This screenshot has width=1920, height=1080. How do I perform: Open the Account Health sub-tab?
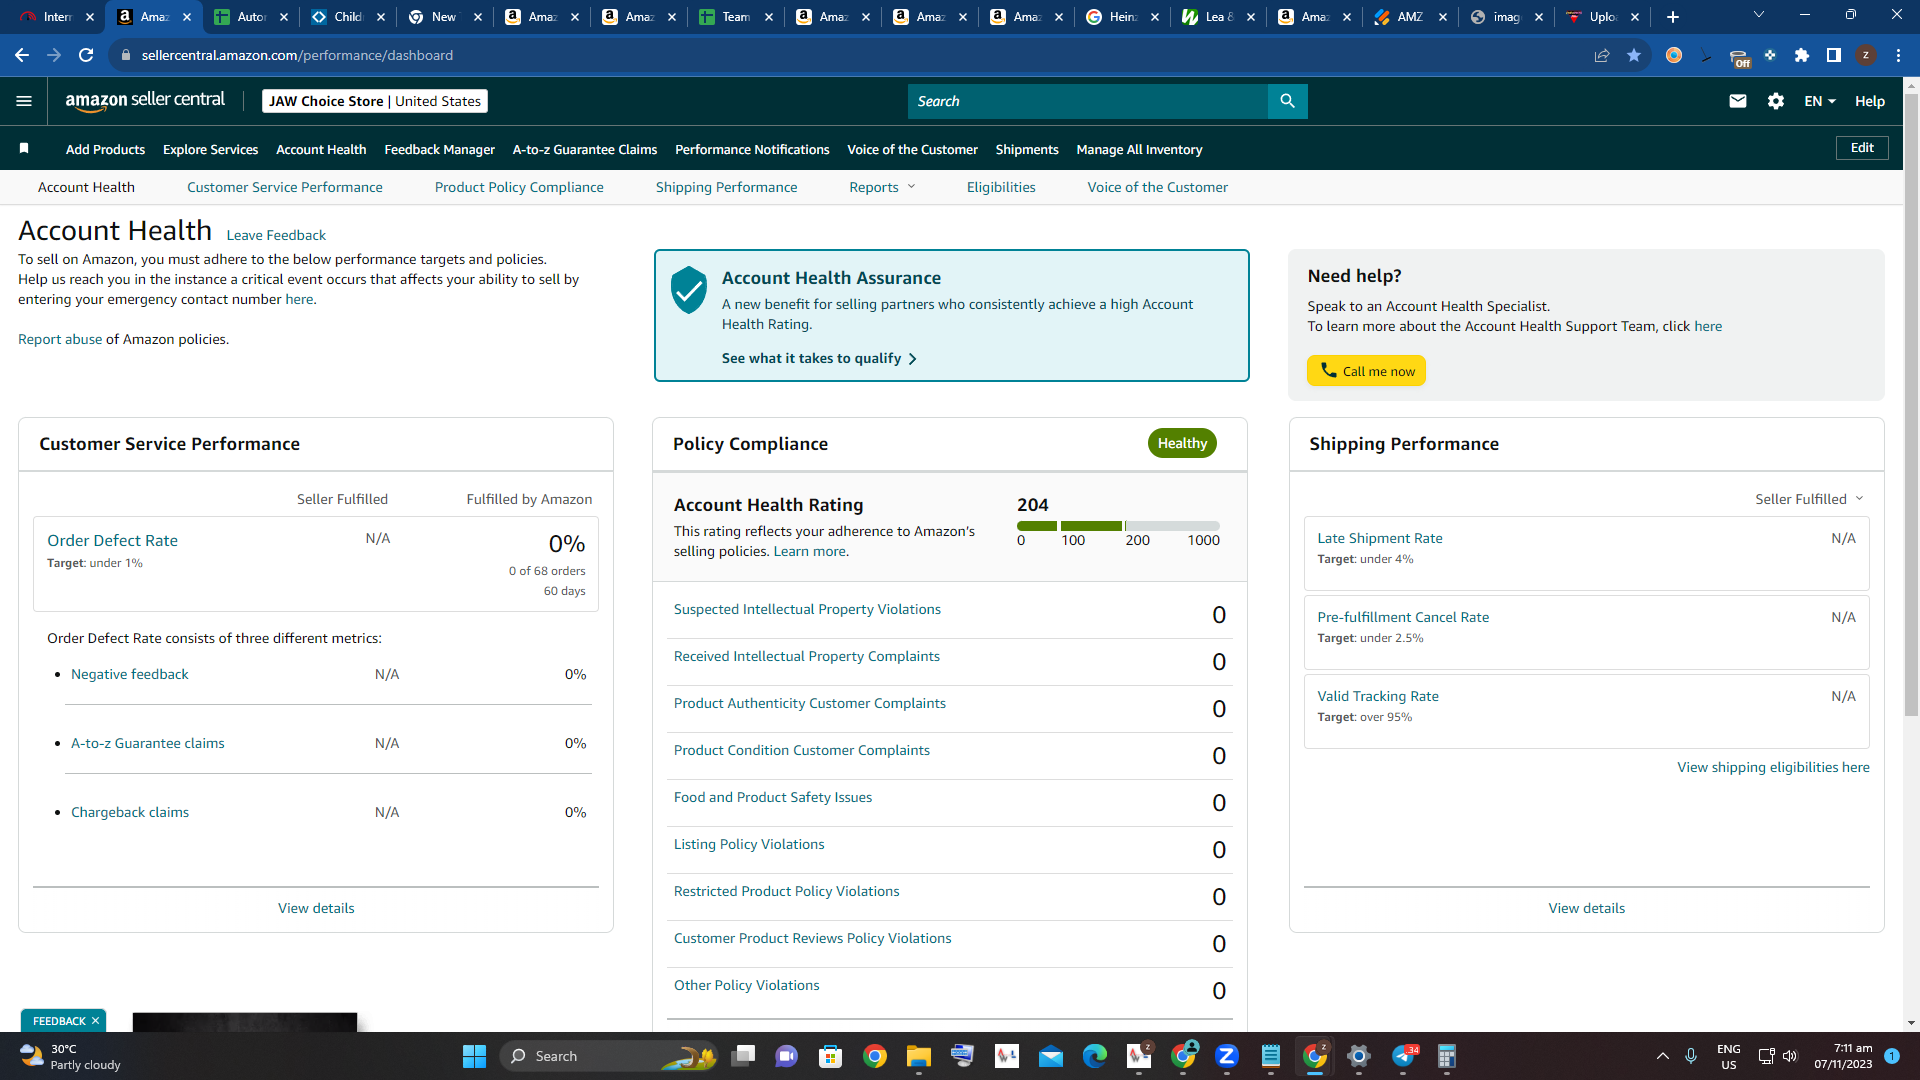pyautogui.click(x=86, y=187)
